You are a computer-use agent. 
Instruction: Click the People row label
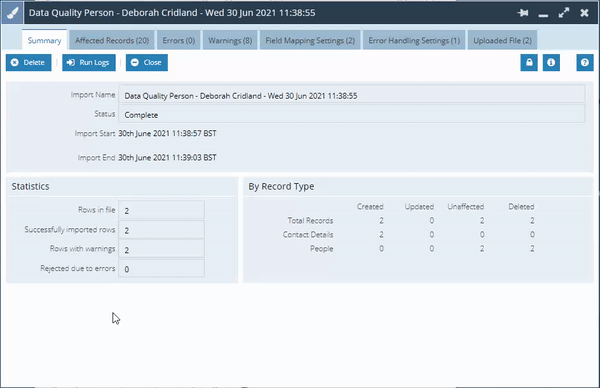pyautogui.click(x=321, y=249)
